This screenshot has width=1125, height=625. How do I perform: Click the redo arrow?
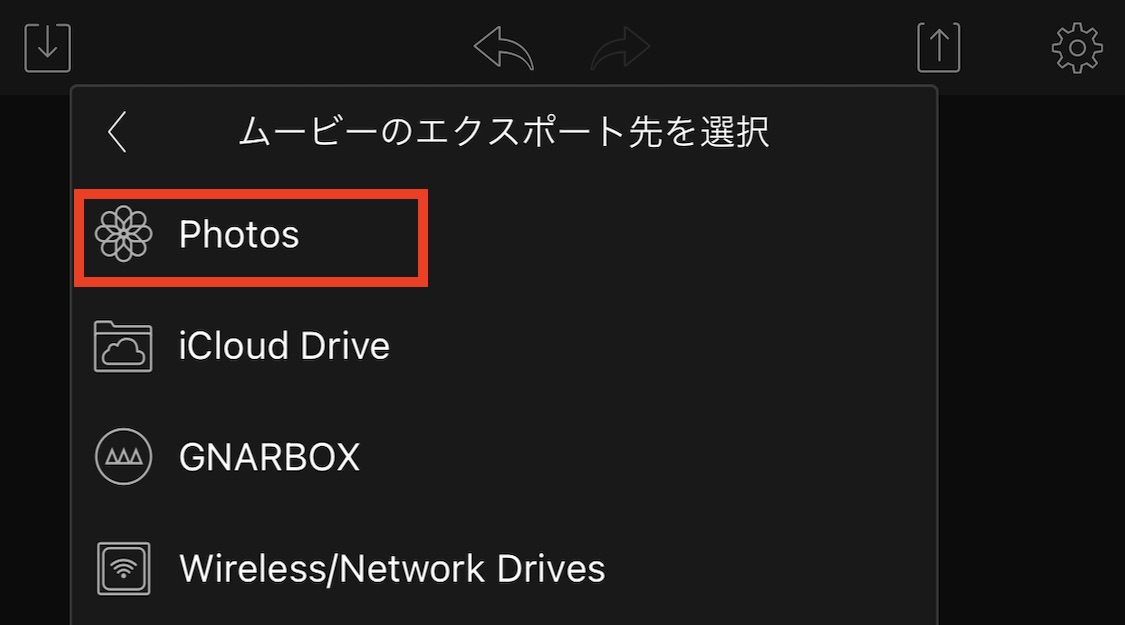(620, 47)
